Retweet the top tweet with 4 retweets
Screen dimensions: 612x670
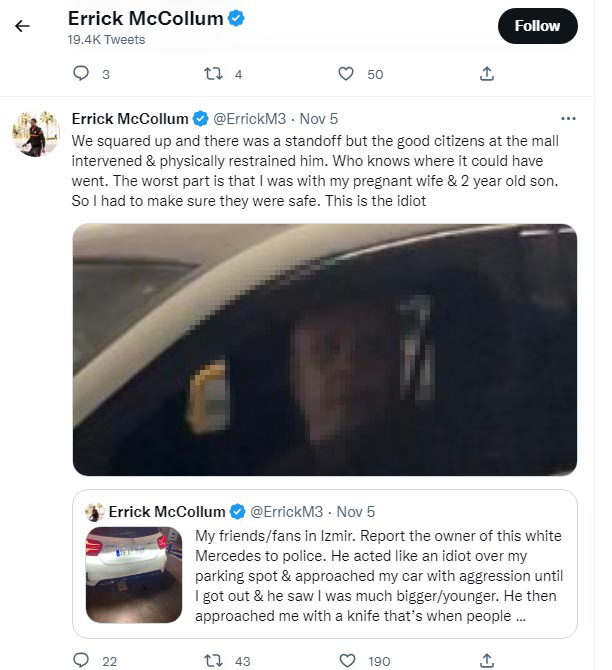211,73
